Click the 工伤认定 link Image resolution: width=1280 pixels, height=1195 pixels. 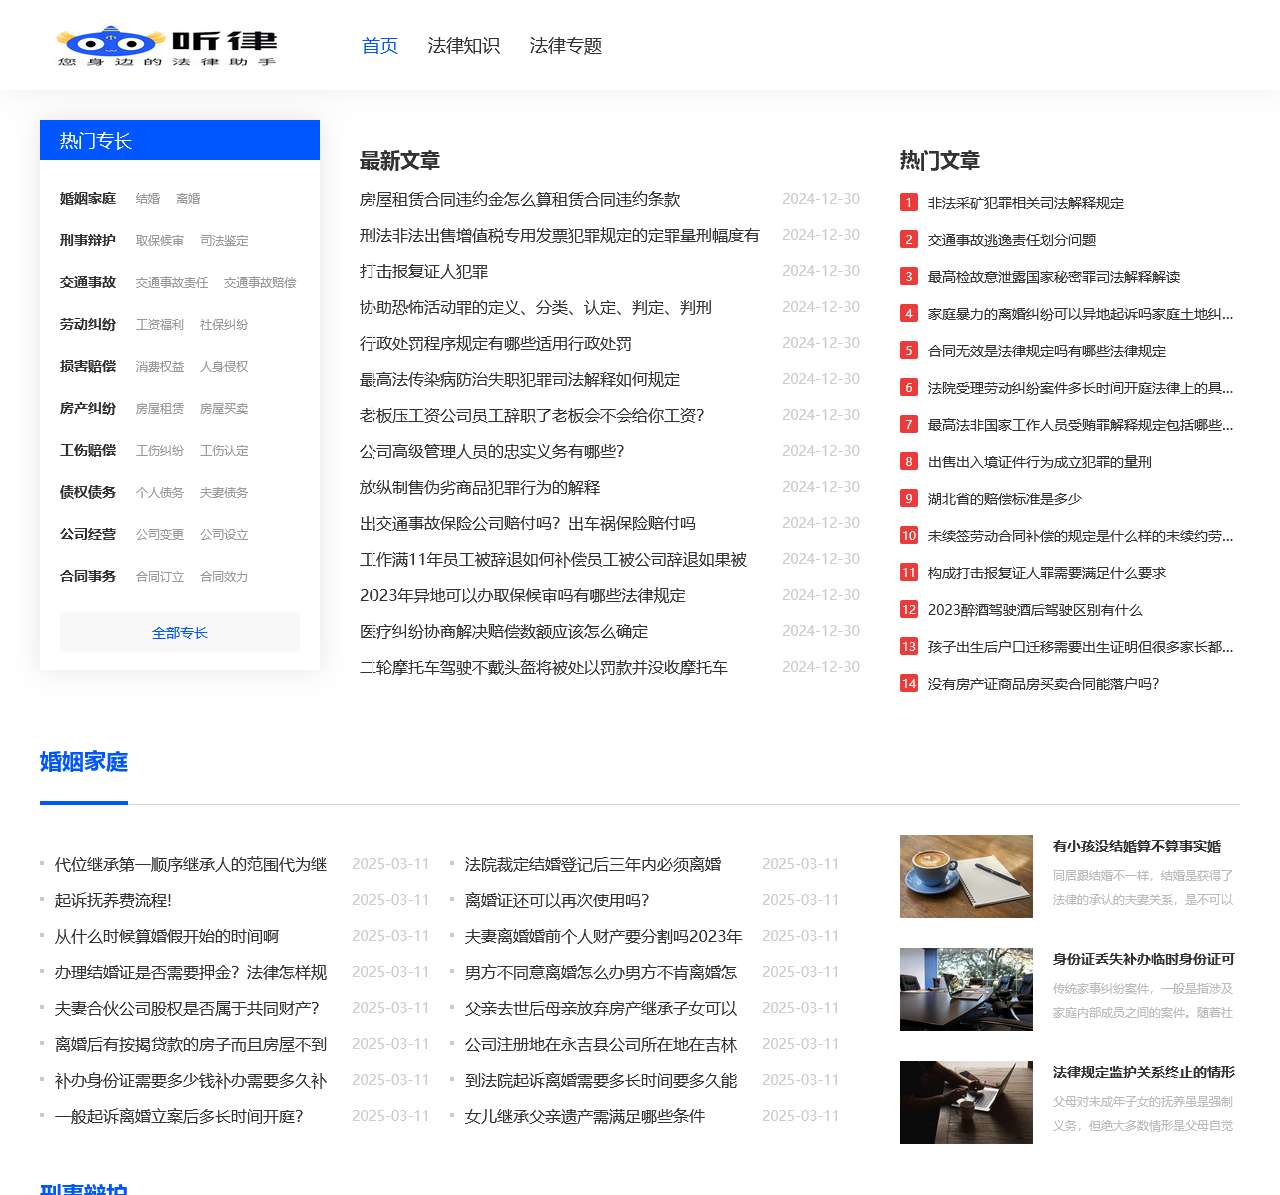[x=224, y=451]
